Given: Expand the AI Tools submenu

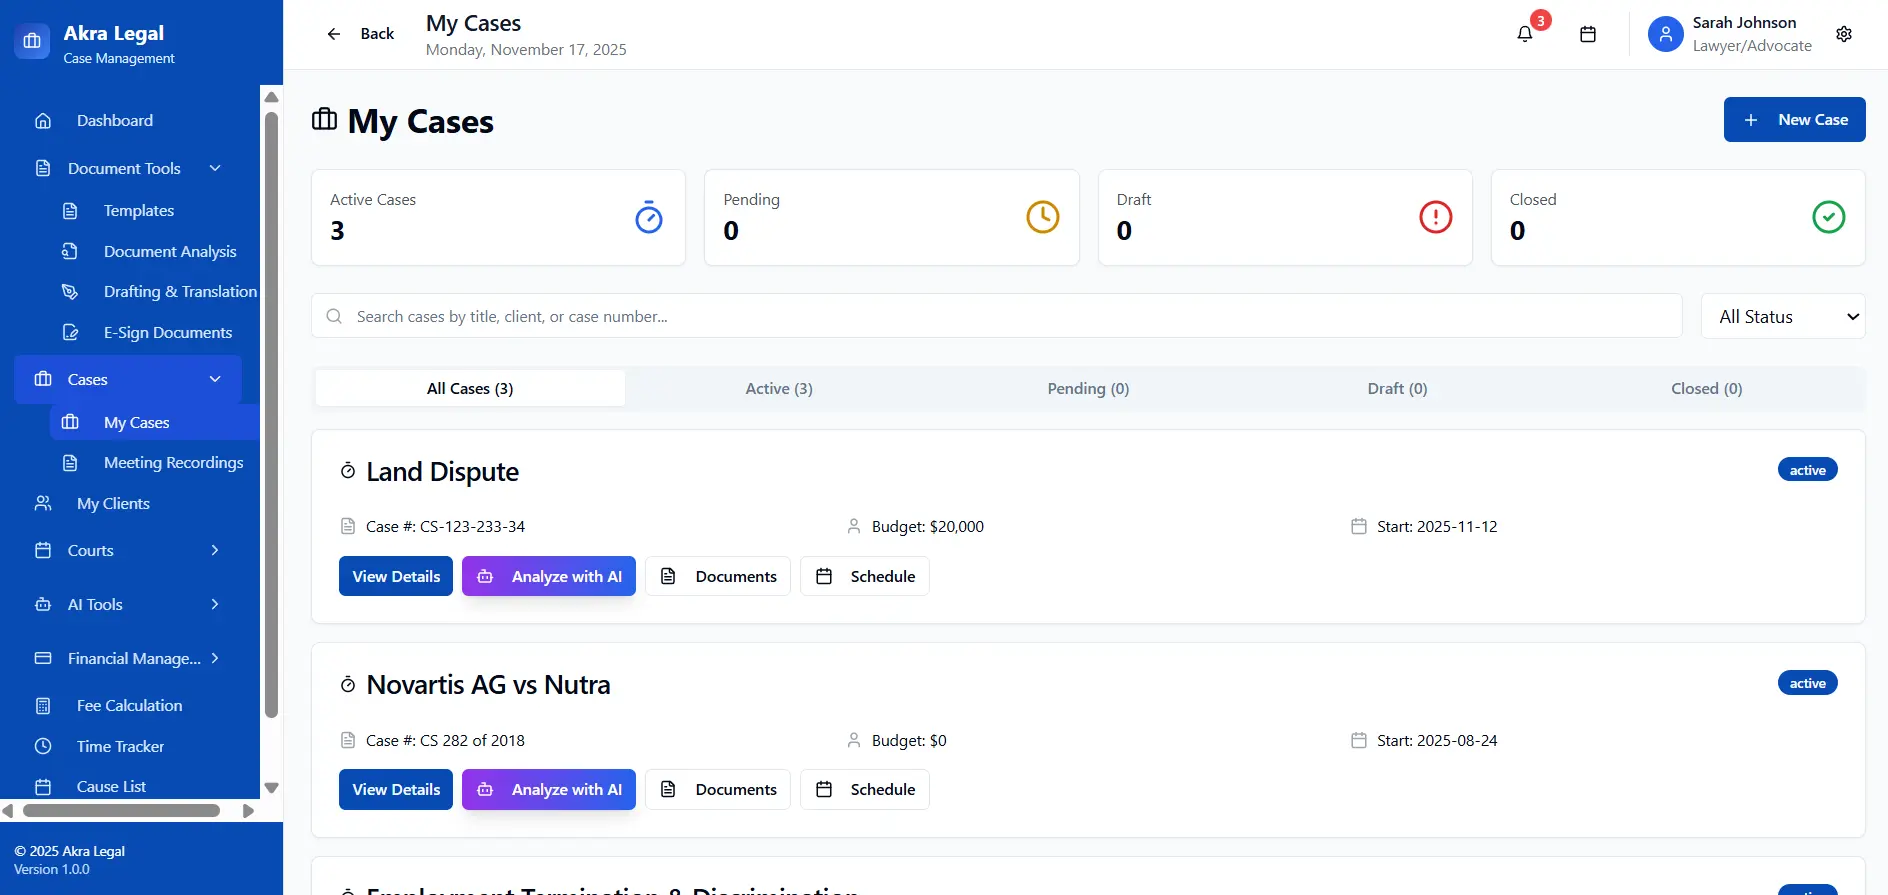Looking at the screenshot, I should 215,604.
